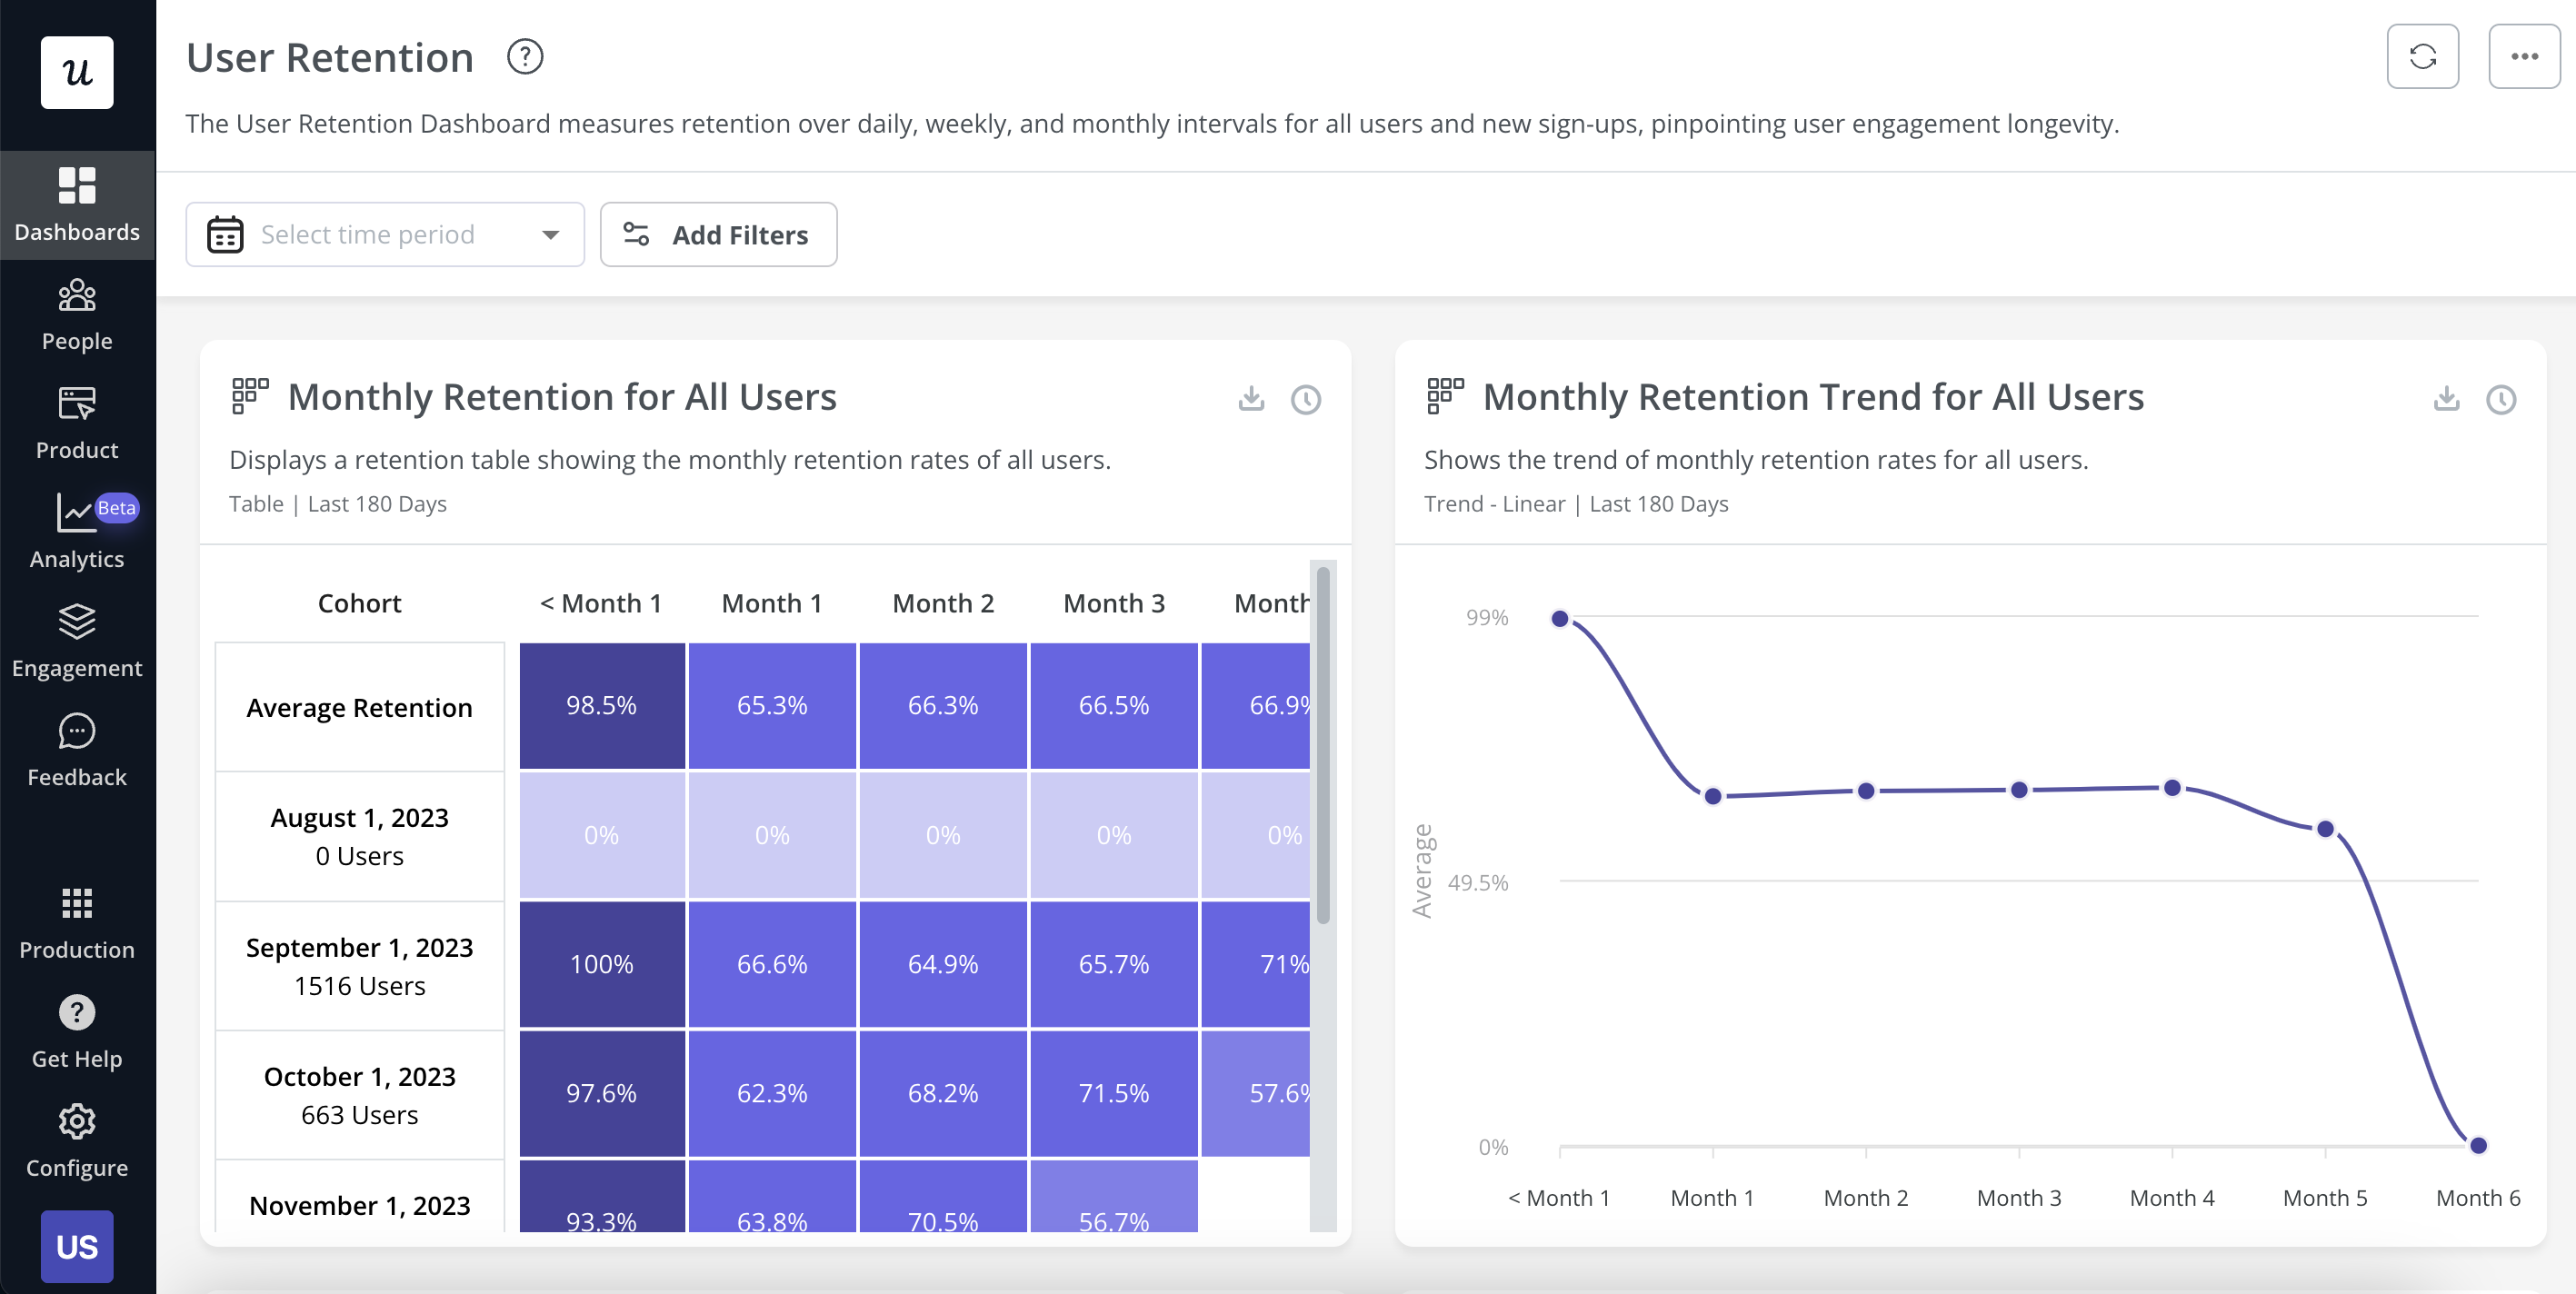View refresh history of the retention trend chart

coord(2501,399)
